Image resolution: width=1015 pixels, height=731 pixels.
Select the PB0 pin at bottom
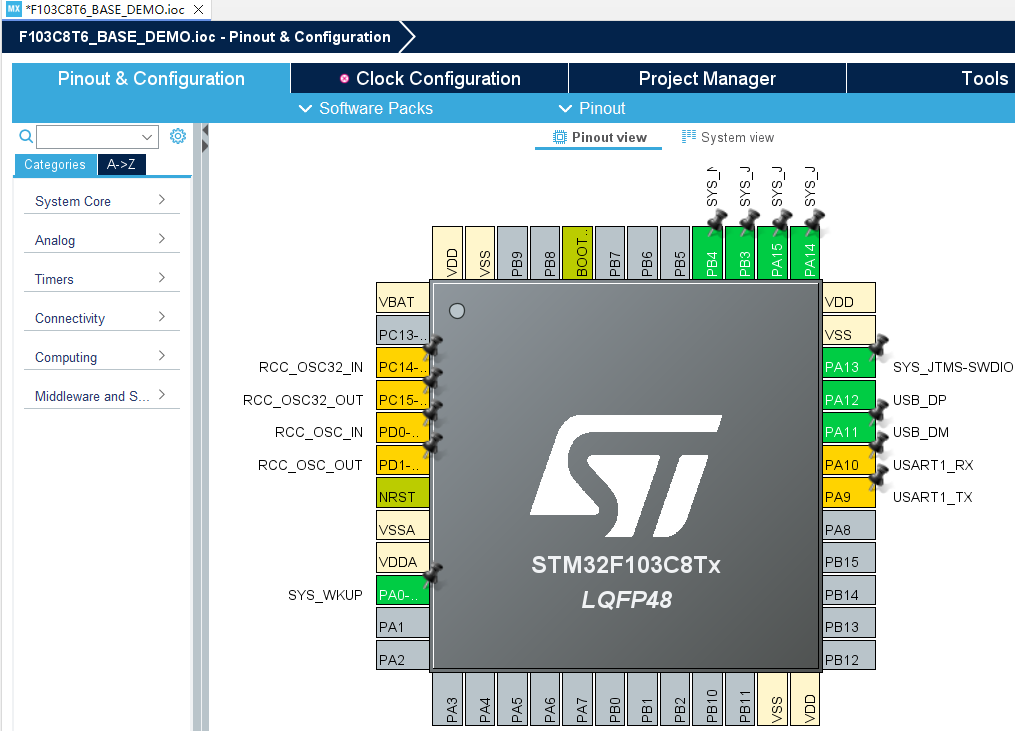coord(610,699)
